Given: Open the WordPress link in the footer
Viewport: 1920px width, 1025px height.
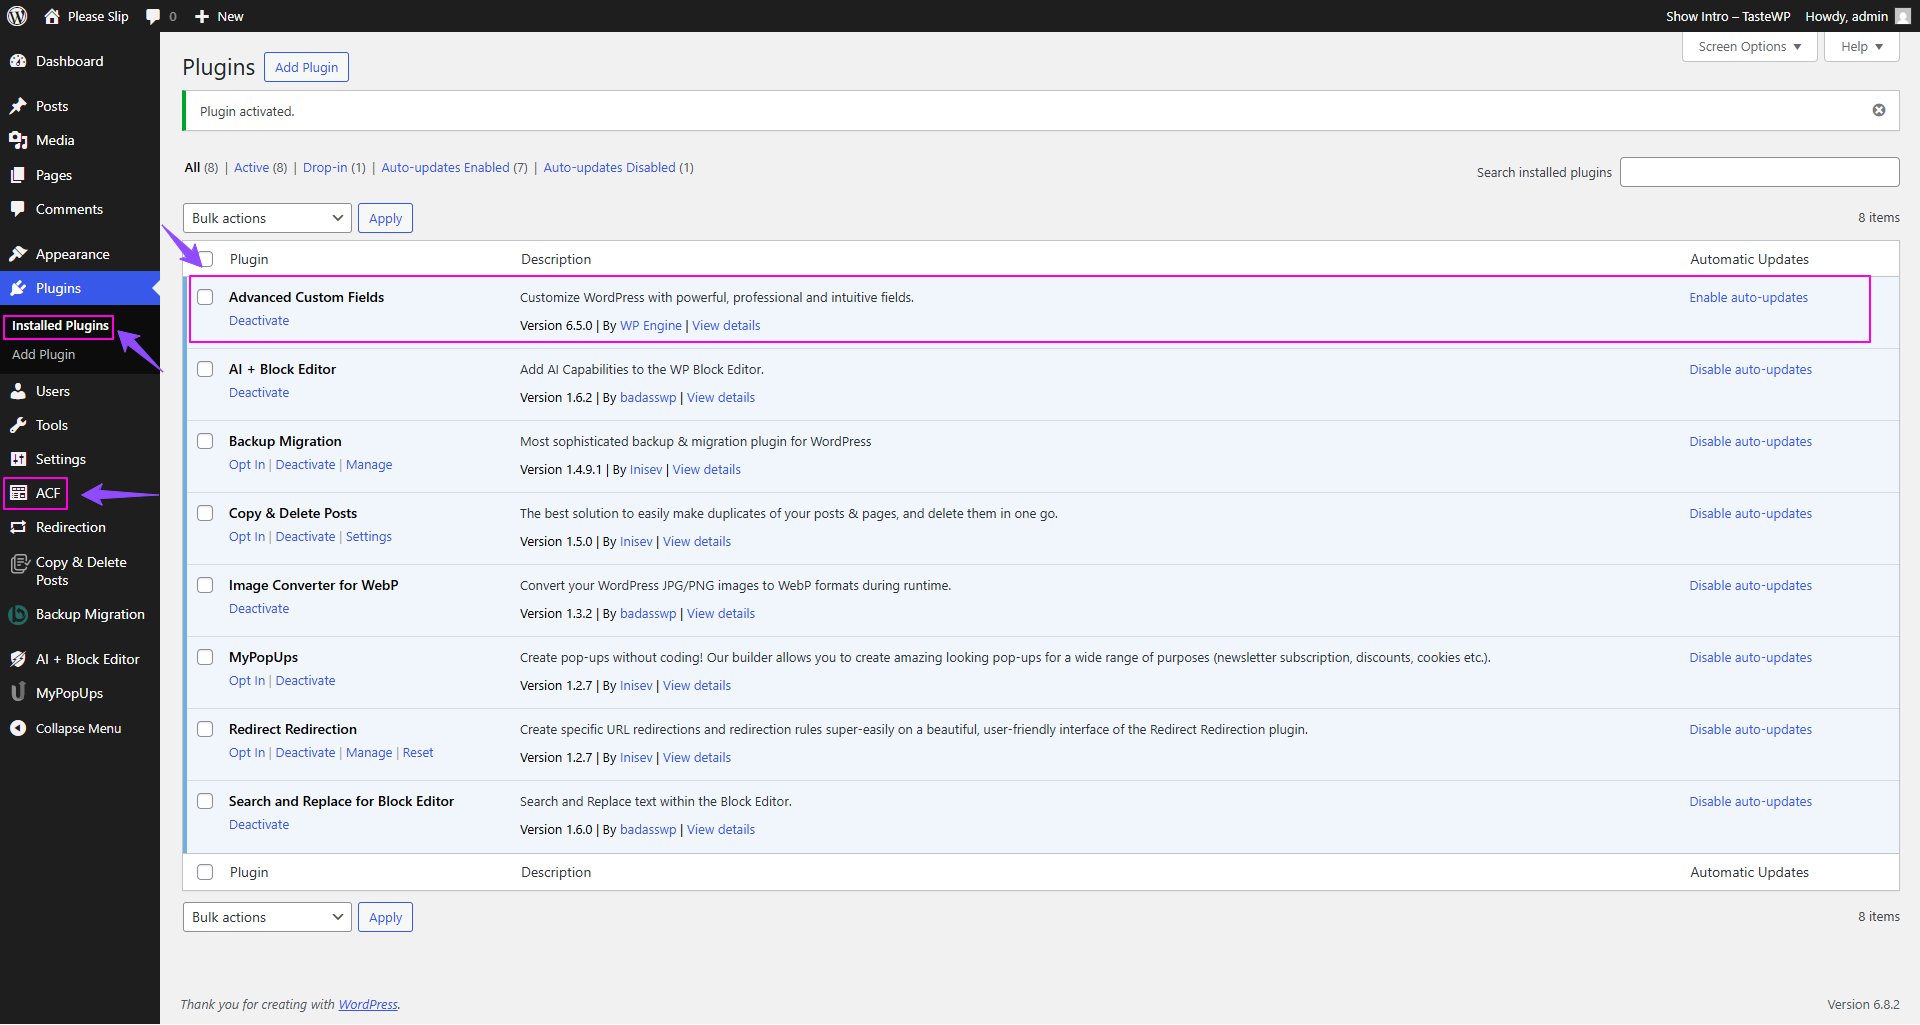Looking at the screenshot, I should click(x=368, y=1005).
